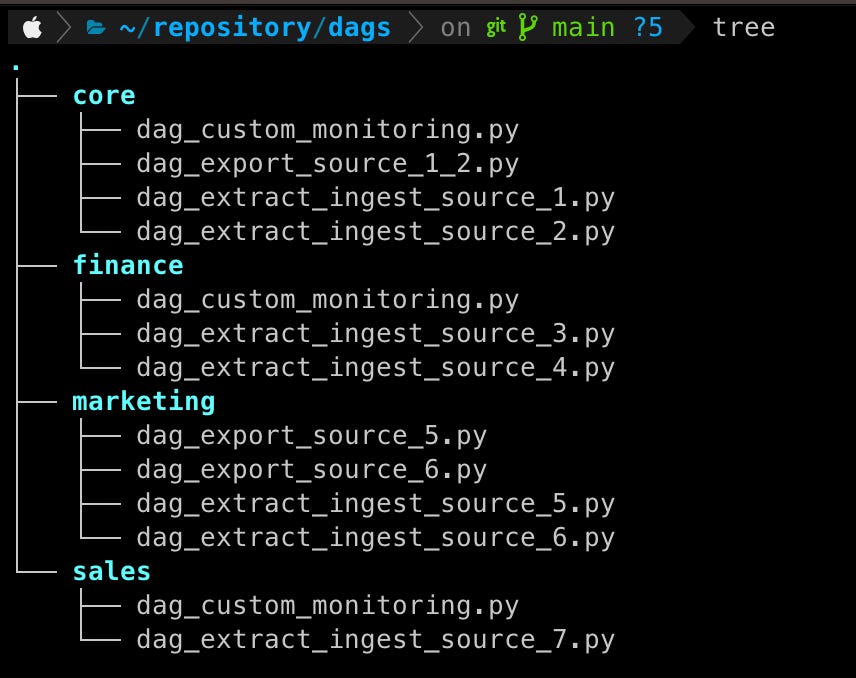Click the main branch name
This screenshot has width=856, height=678.
[x=583, y=27]
